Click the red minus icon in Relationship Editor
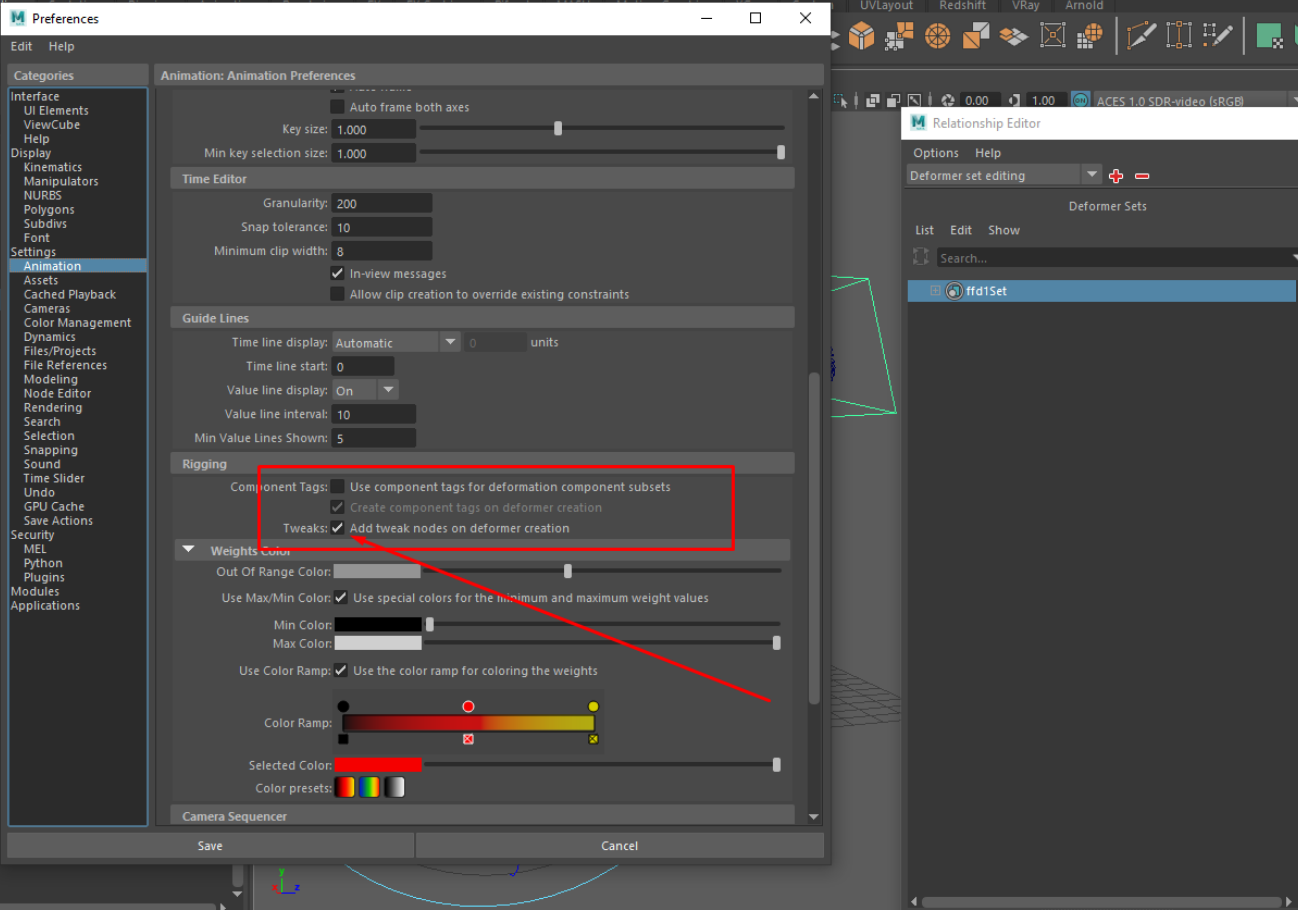 (x=1142, y=176)
